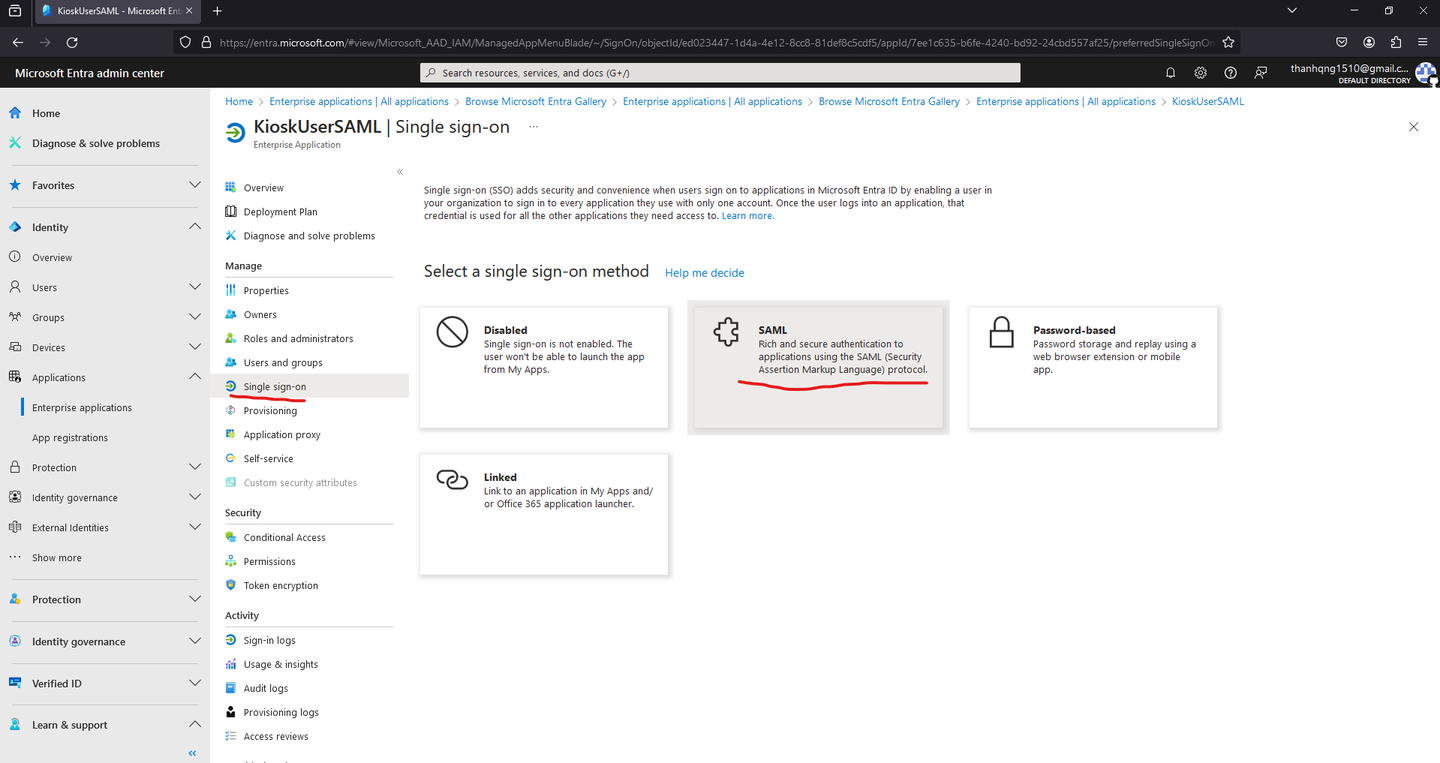Expand the Devices chevron in sidebar
1440x763 pixels.
click(195, 347)
